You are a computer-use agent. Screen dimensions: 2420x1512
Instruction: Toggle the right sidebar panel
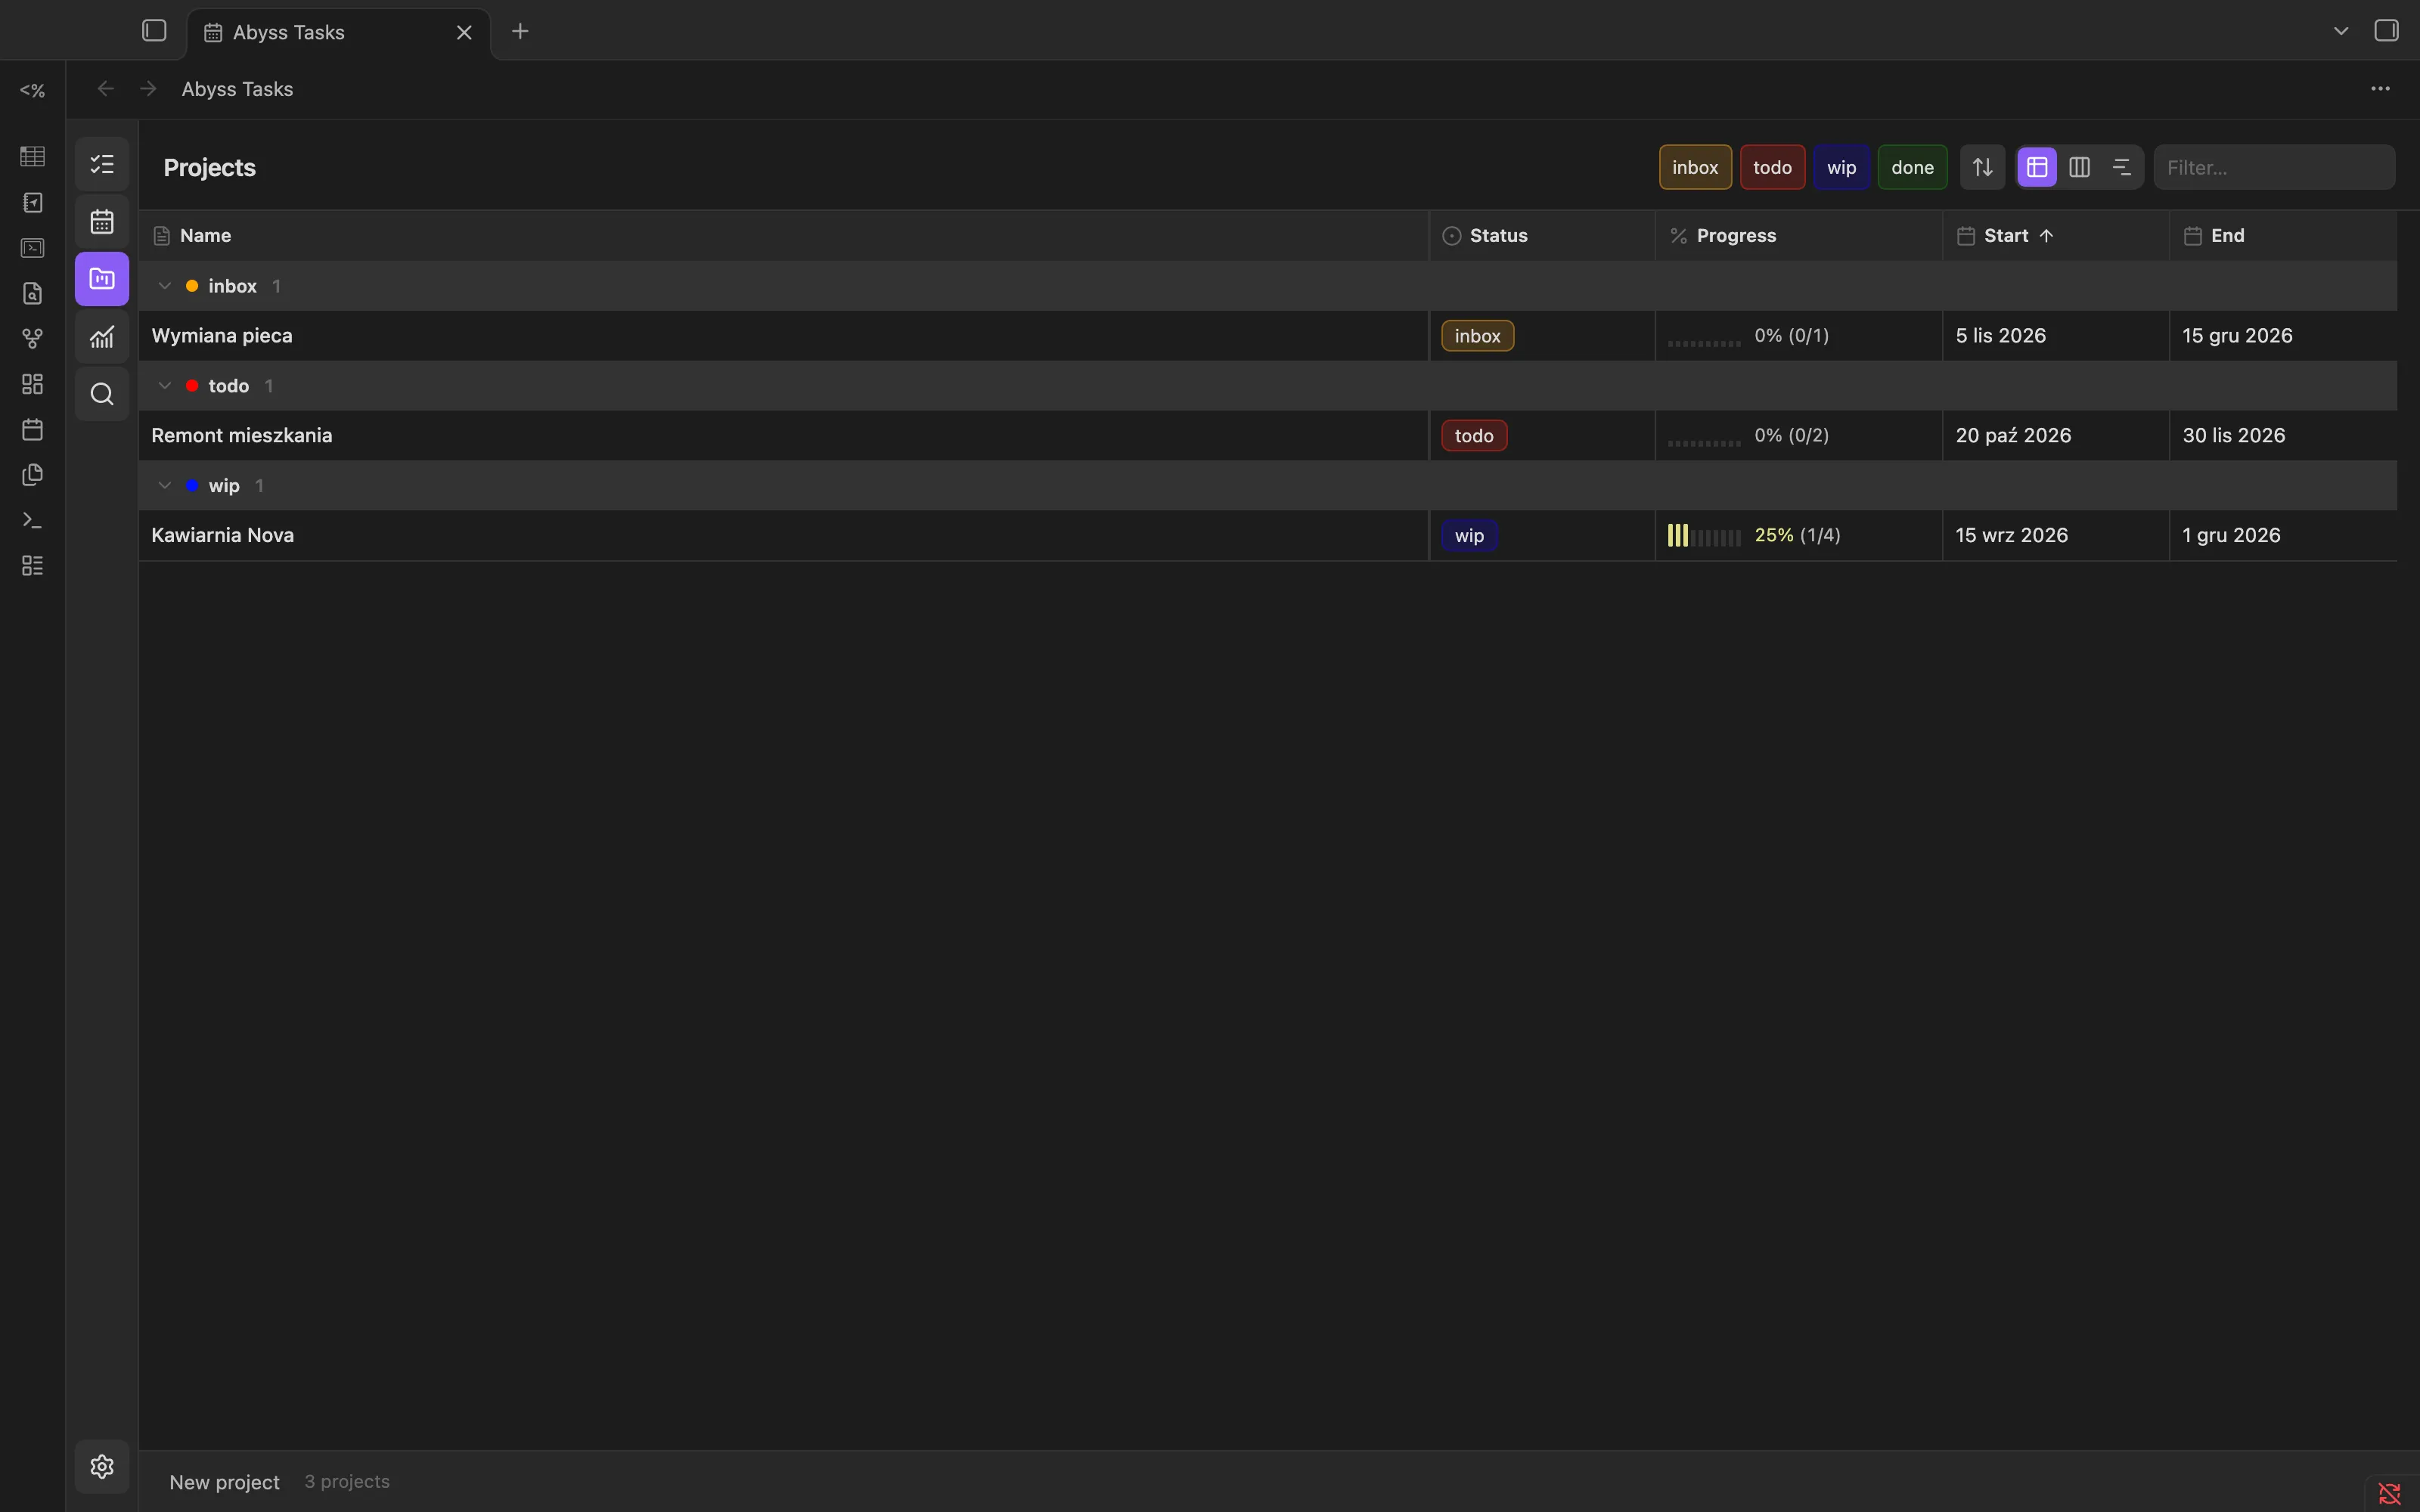2386,31
